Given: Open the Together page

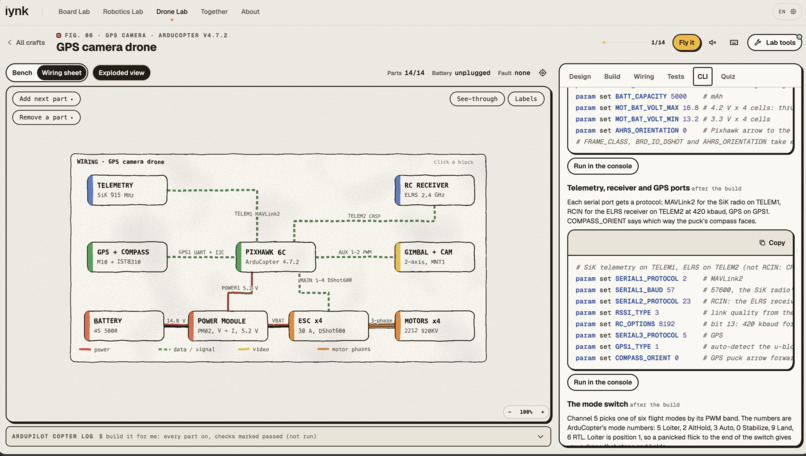Looking at the screenshot, I should [214, 11].
